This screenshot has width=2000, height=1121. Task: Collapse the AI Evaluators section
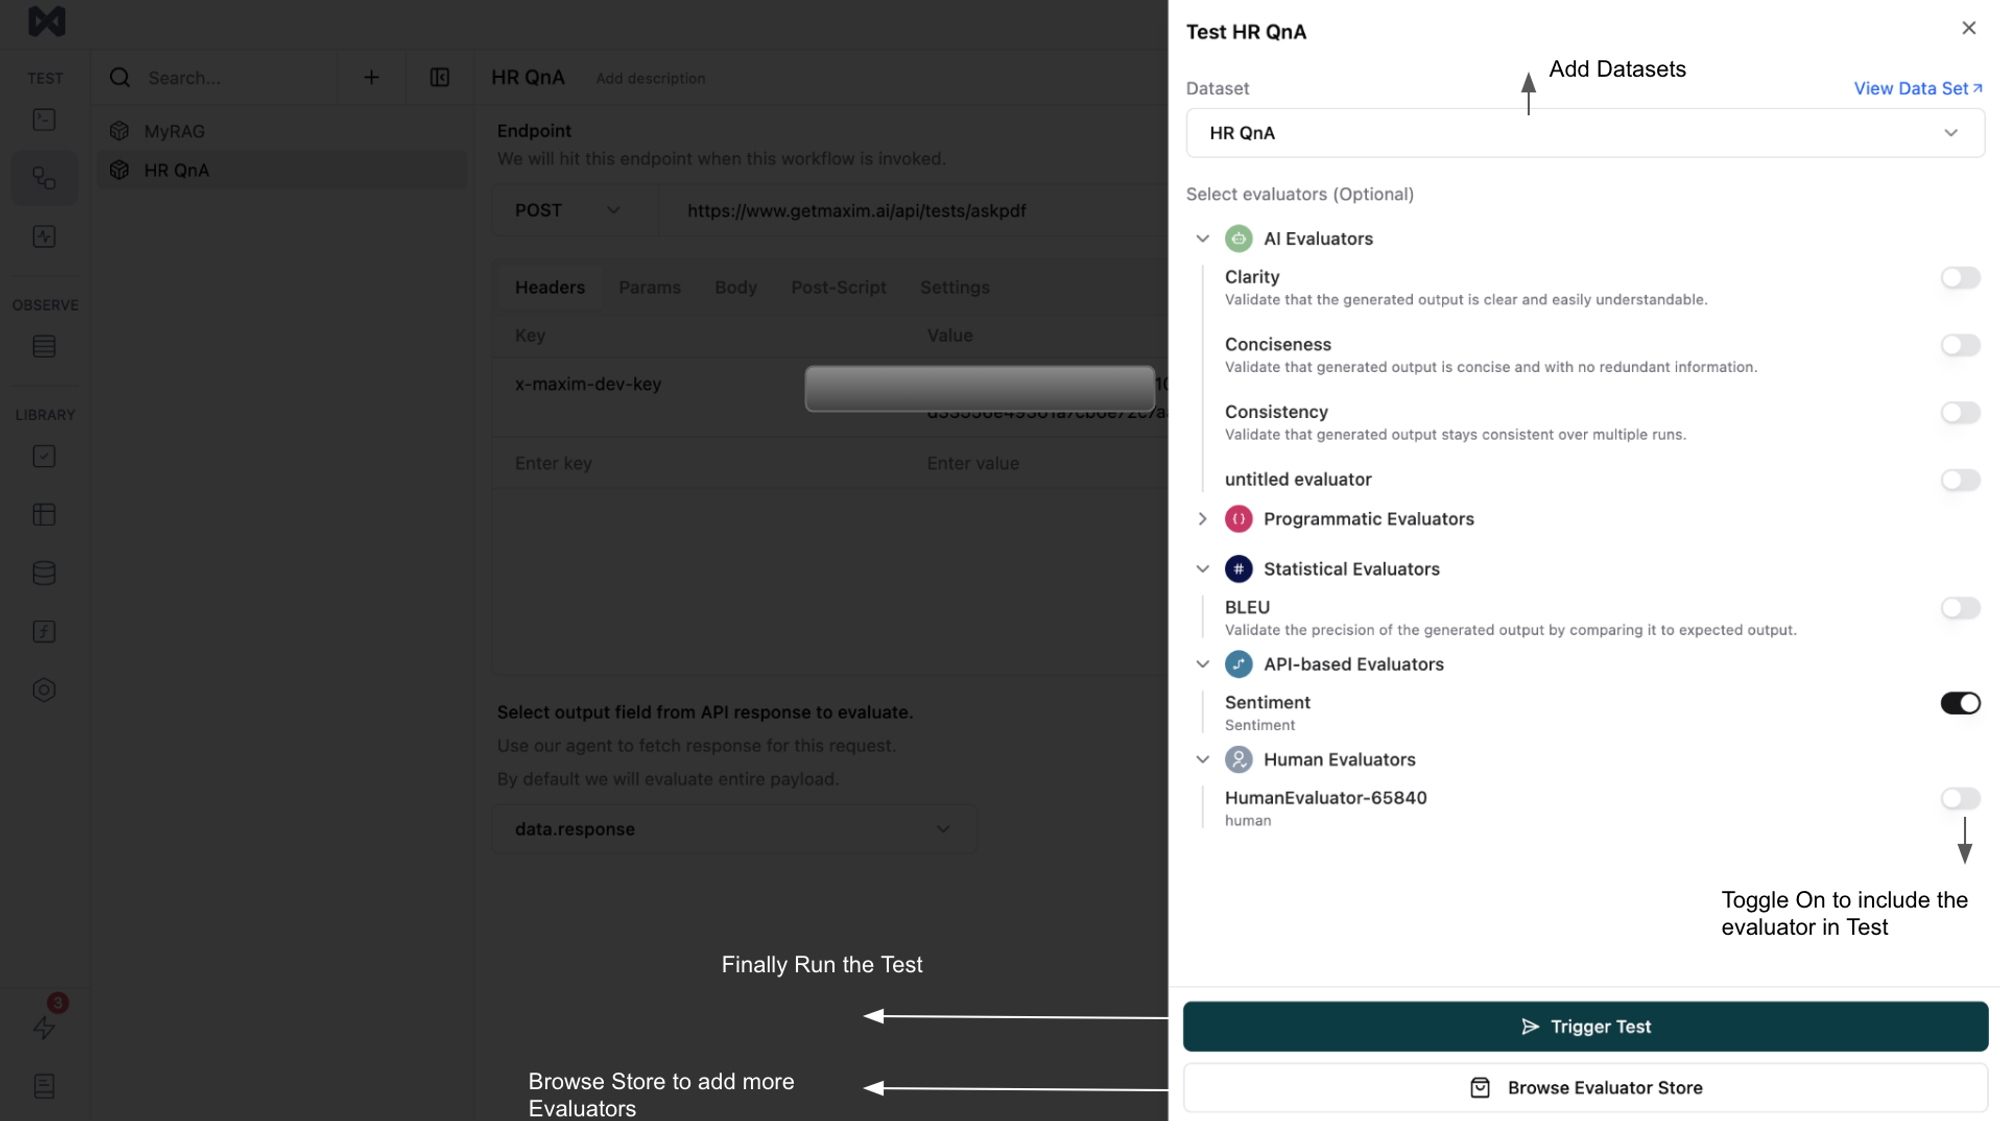click(1201, 238)
